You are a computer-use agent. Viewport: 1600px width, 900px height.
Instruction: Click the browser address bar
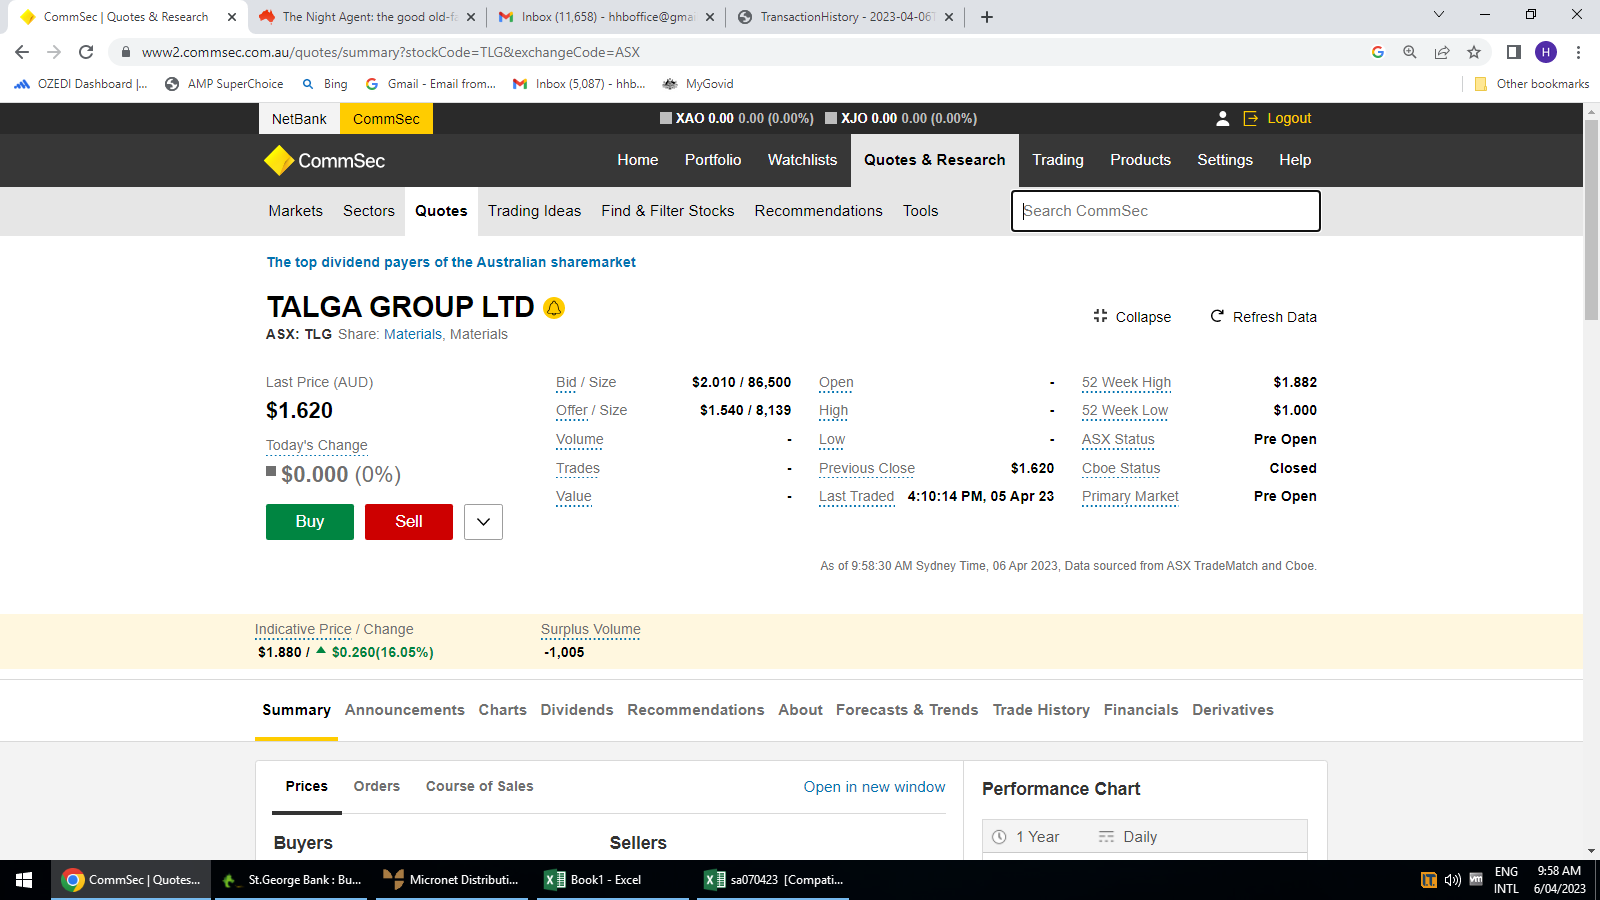[740, 52]
